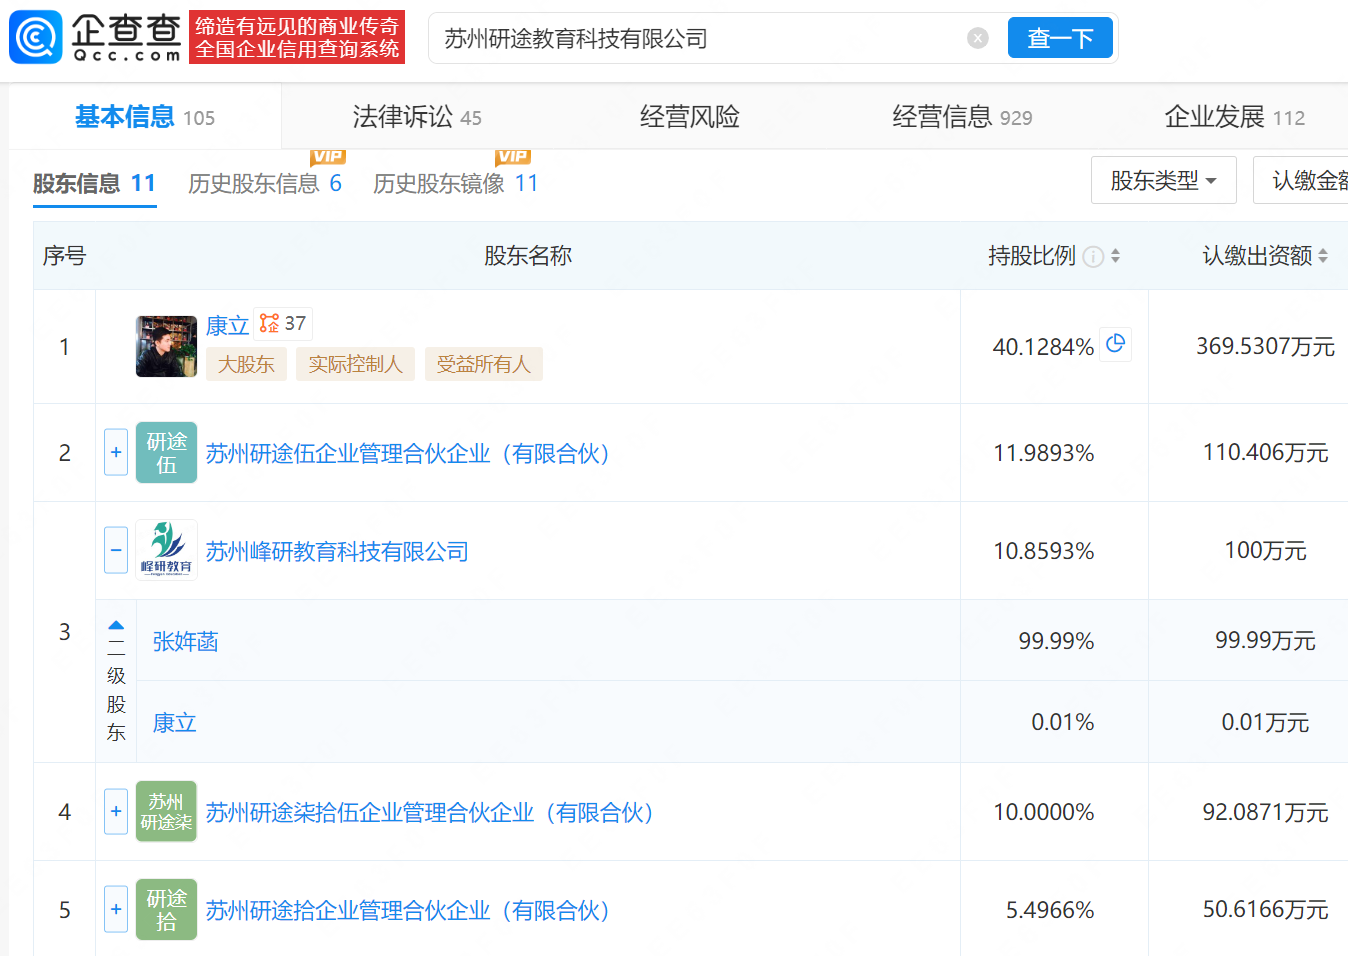Sort by 认缴出资额 column
Screen dimensions: 1348x956
tap(1323, 256)
